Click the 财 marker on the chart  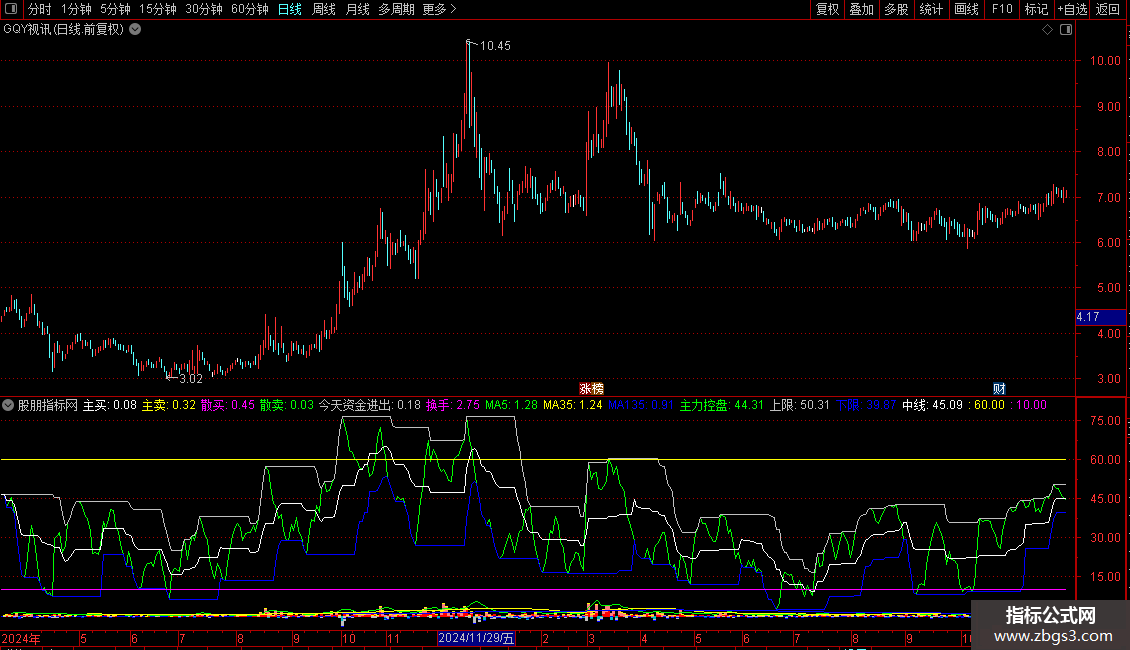pos(999,389)
